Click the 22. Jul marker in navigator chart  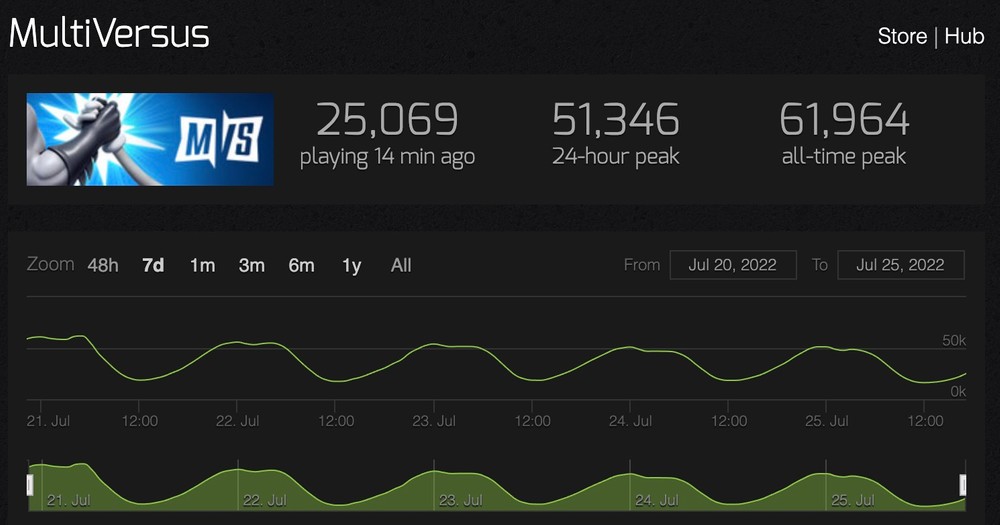265,500
